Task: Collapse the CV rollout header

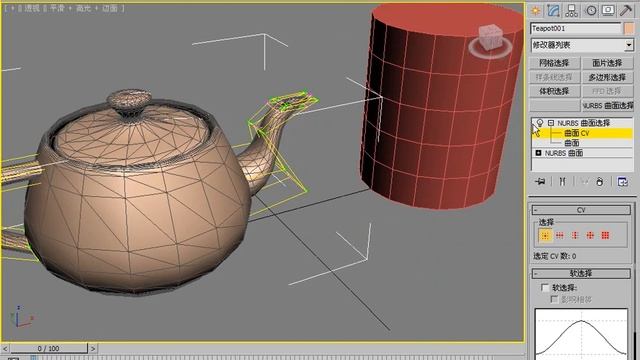Action: tap(581, 210)
